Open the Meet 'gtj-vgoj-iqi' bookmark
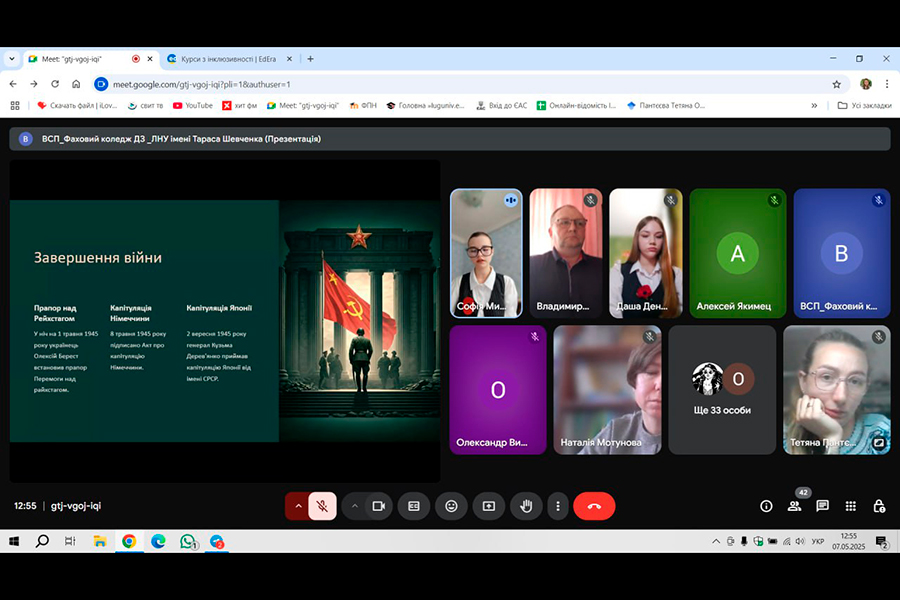The image size is (900, 600). tap(303, 106)
